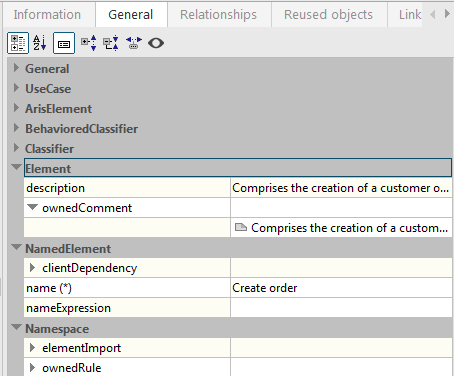Expand the UseCase property group
Viewport: 454px width, 376px height.
coord(16,88)
